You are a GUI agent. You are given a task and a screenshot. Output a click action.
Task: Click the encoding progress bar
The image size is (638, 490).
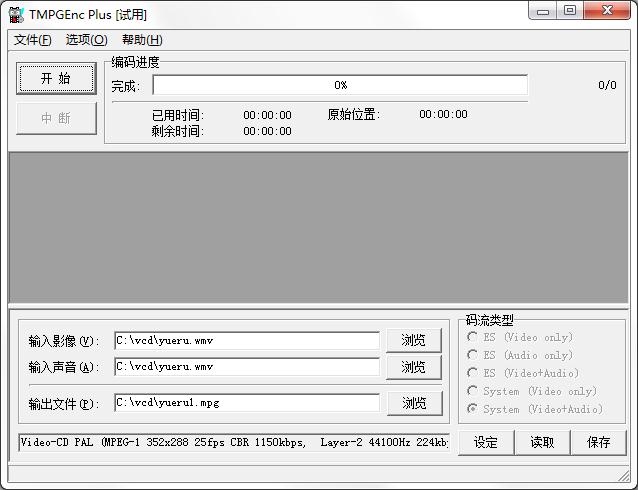(340, 86)
